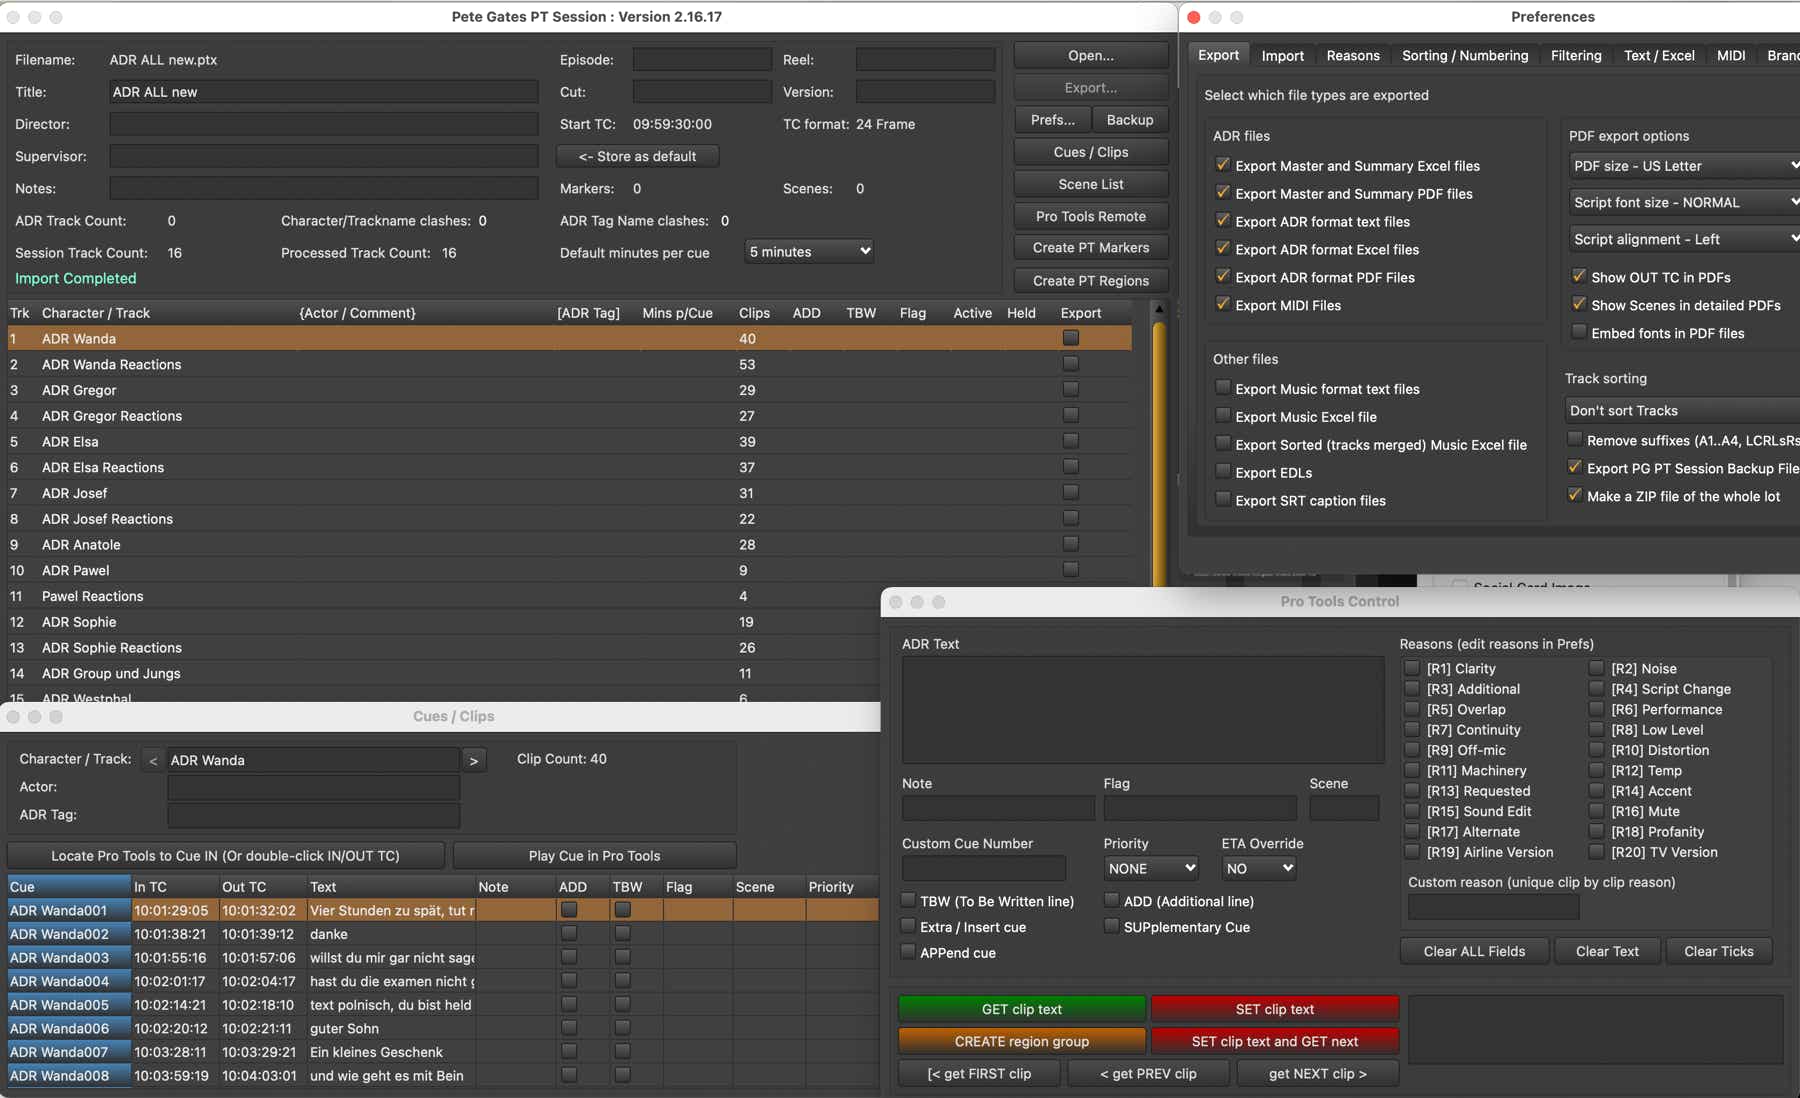1800x1098 pixels.
Task: Click the Prefs... button
Action: (x=1053, y=120)
